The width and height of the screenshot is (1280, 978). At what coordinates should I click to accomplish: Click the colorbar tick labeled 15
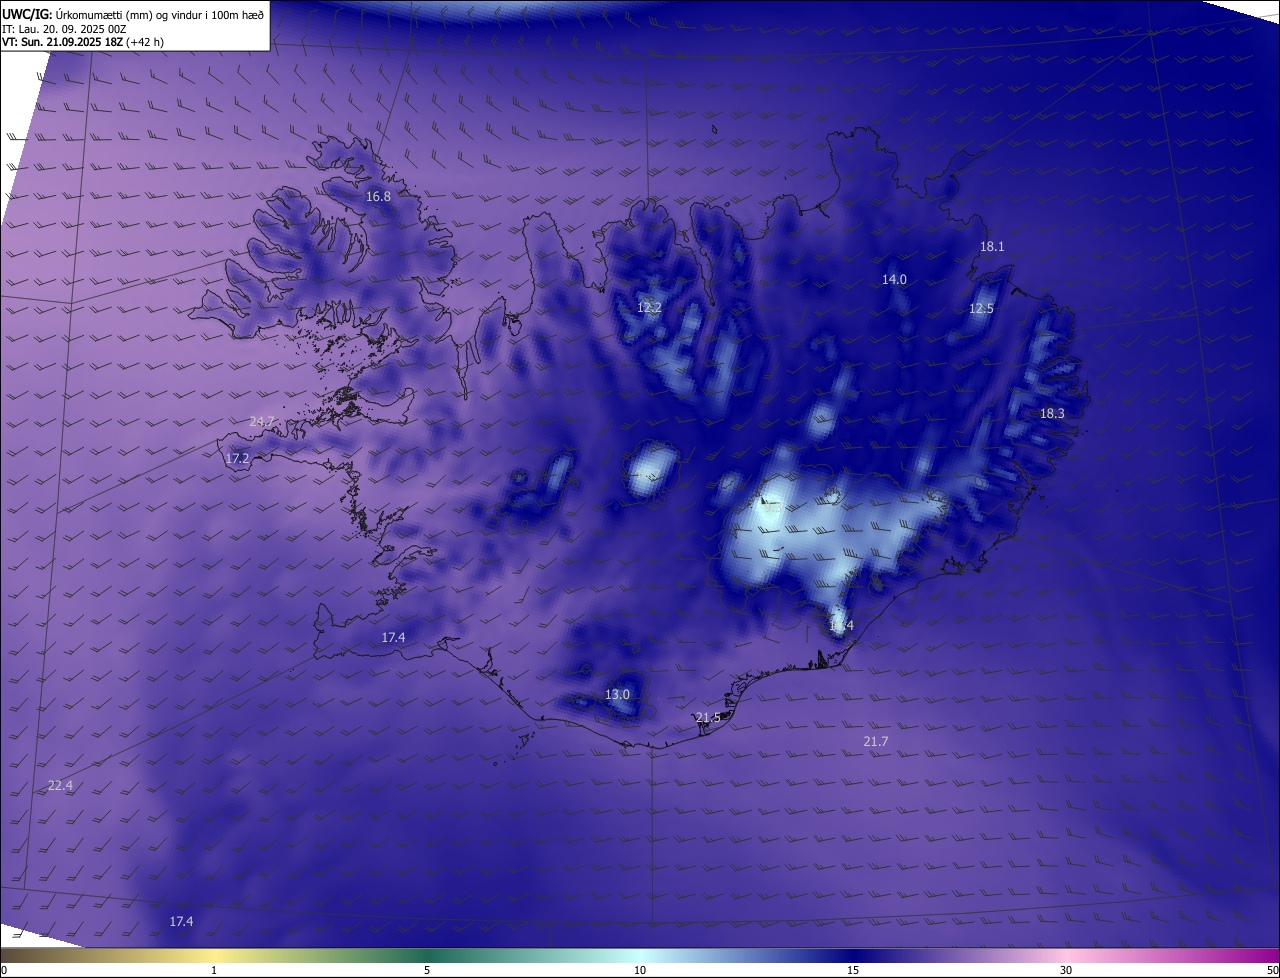[853, 970]
